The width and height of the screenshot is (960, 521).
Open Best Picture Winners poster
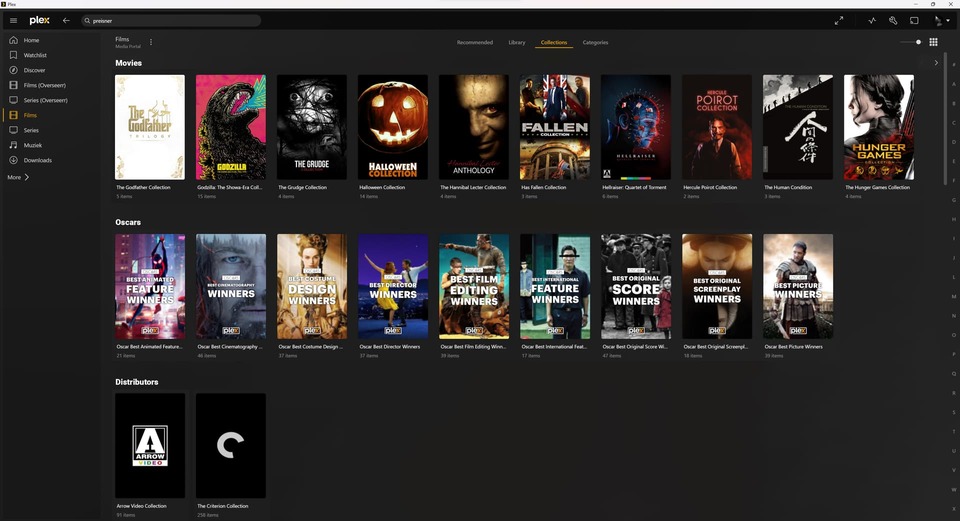click(798, 287)
